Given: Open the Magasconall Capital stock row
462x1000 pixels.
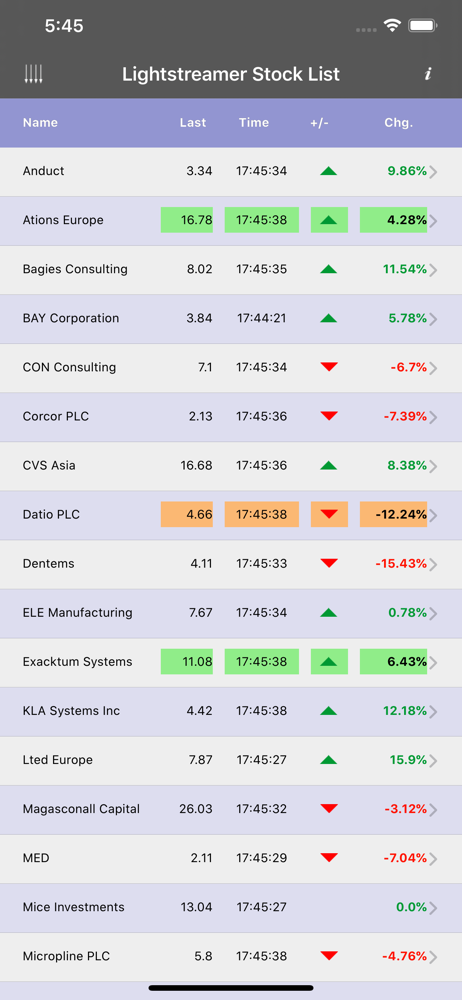Looking at the screenshot, I should pyautogui.click(x=231, y=809).
